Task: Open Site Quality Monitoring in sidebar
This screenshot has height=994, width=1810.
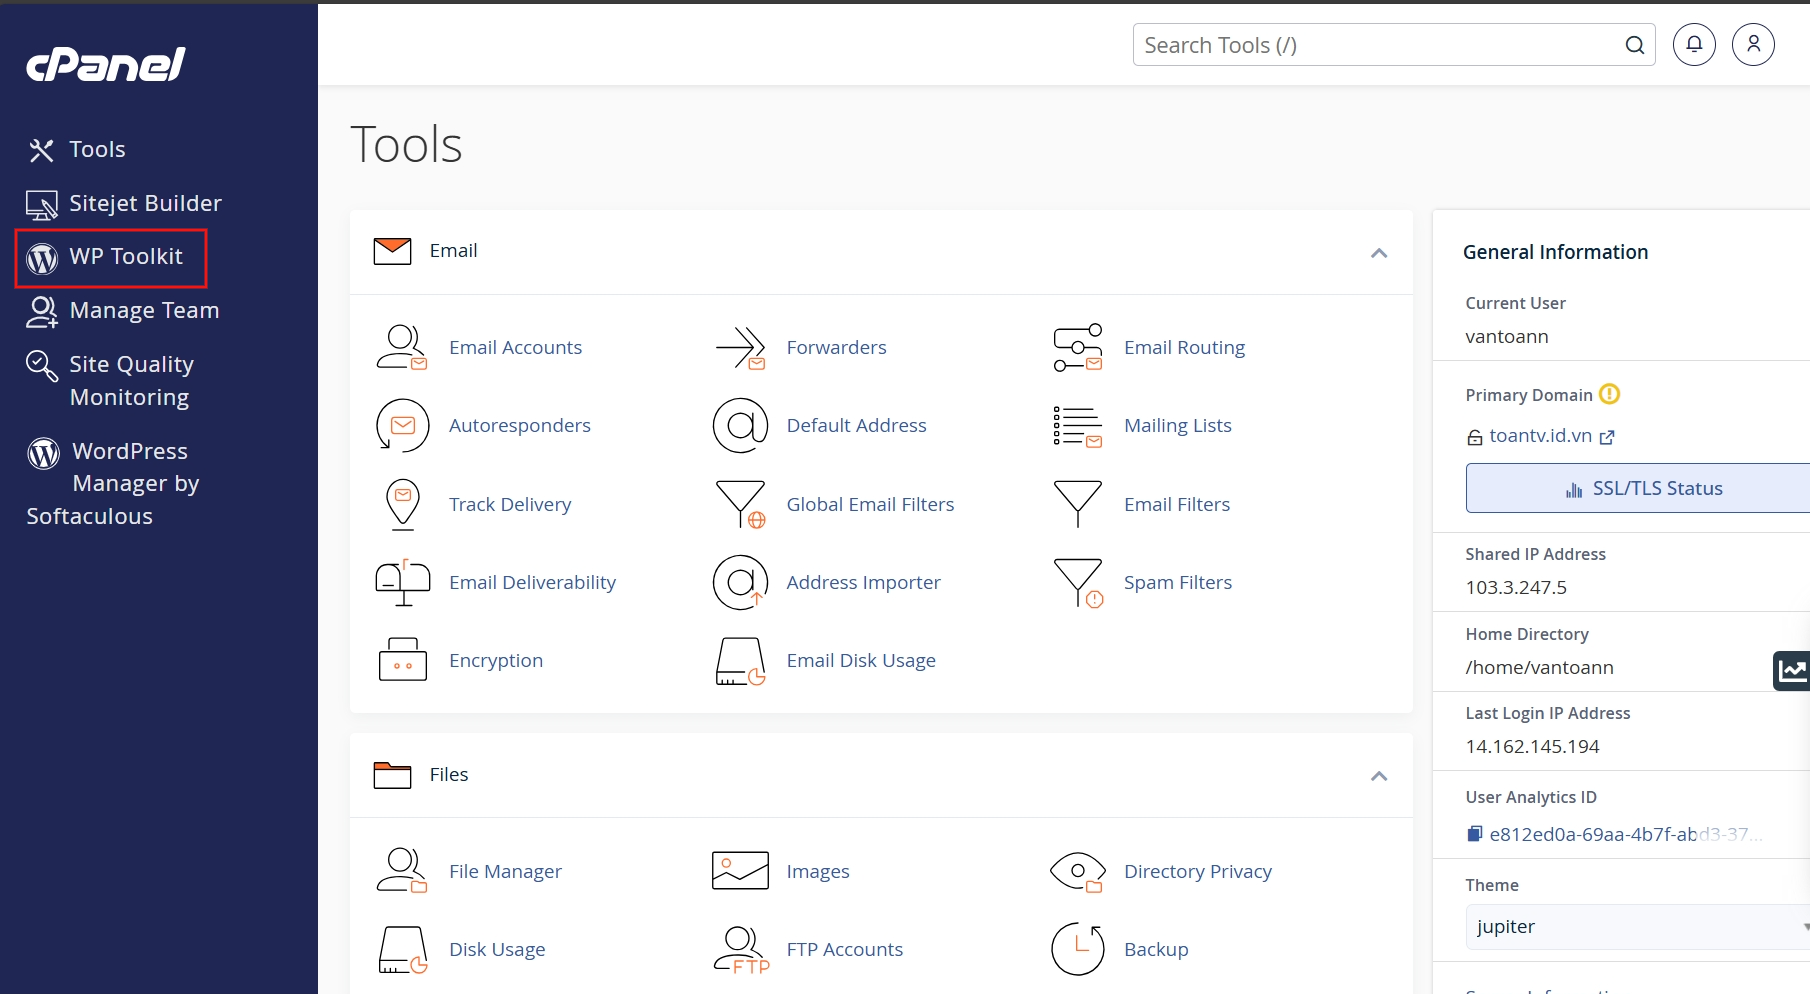Action: (x=110, y=381)
